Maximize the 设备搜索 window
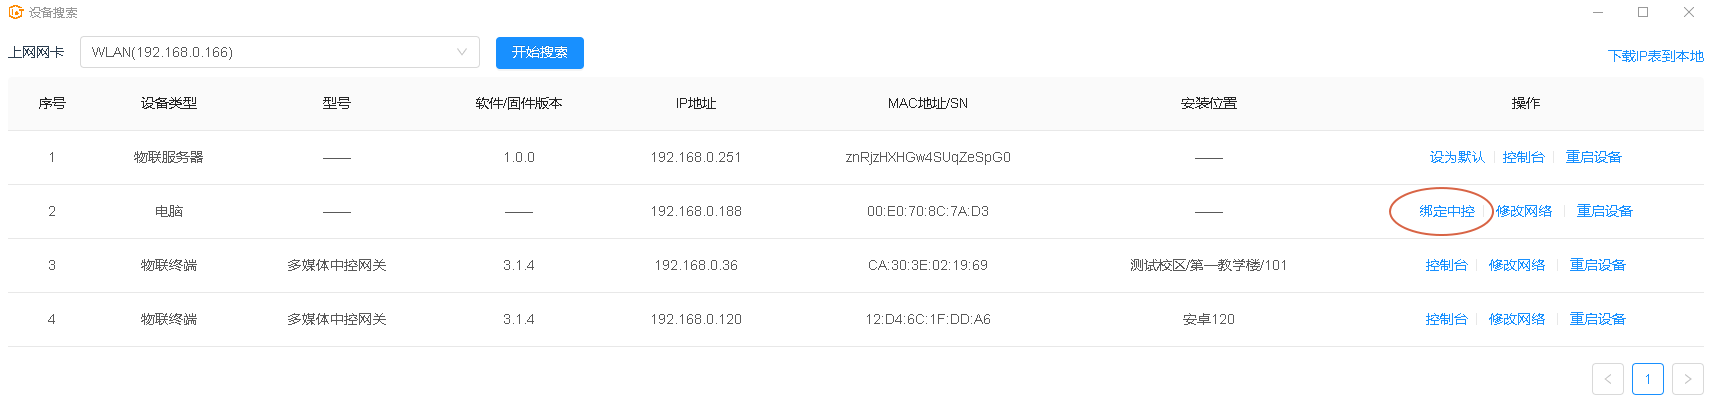 [1643, 12]
